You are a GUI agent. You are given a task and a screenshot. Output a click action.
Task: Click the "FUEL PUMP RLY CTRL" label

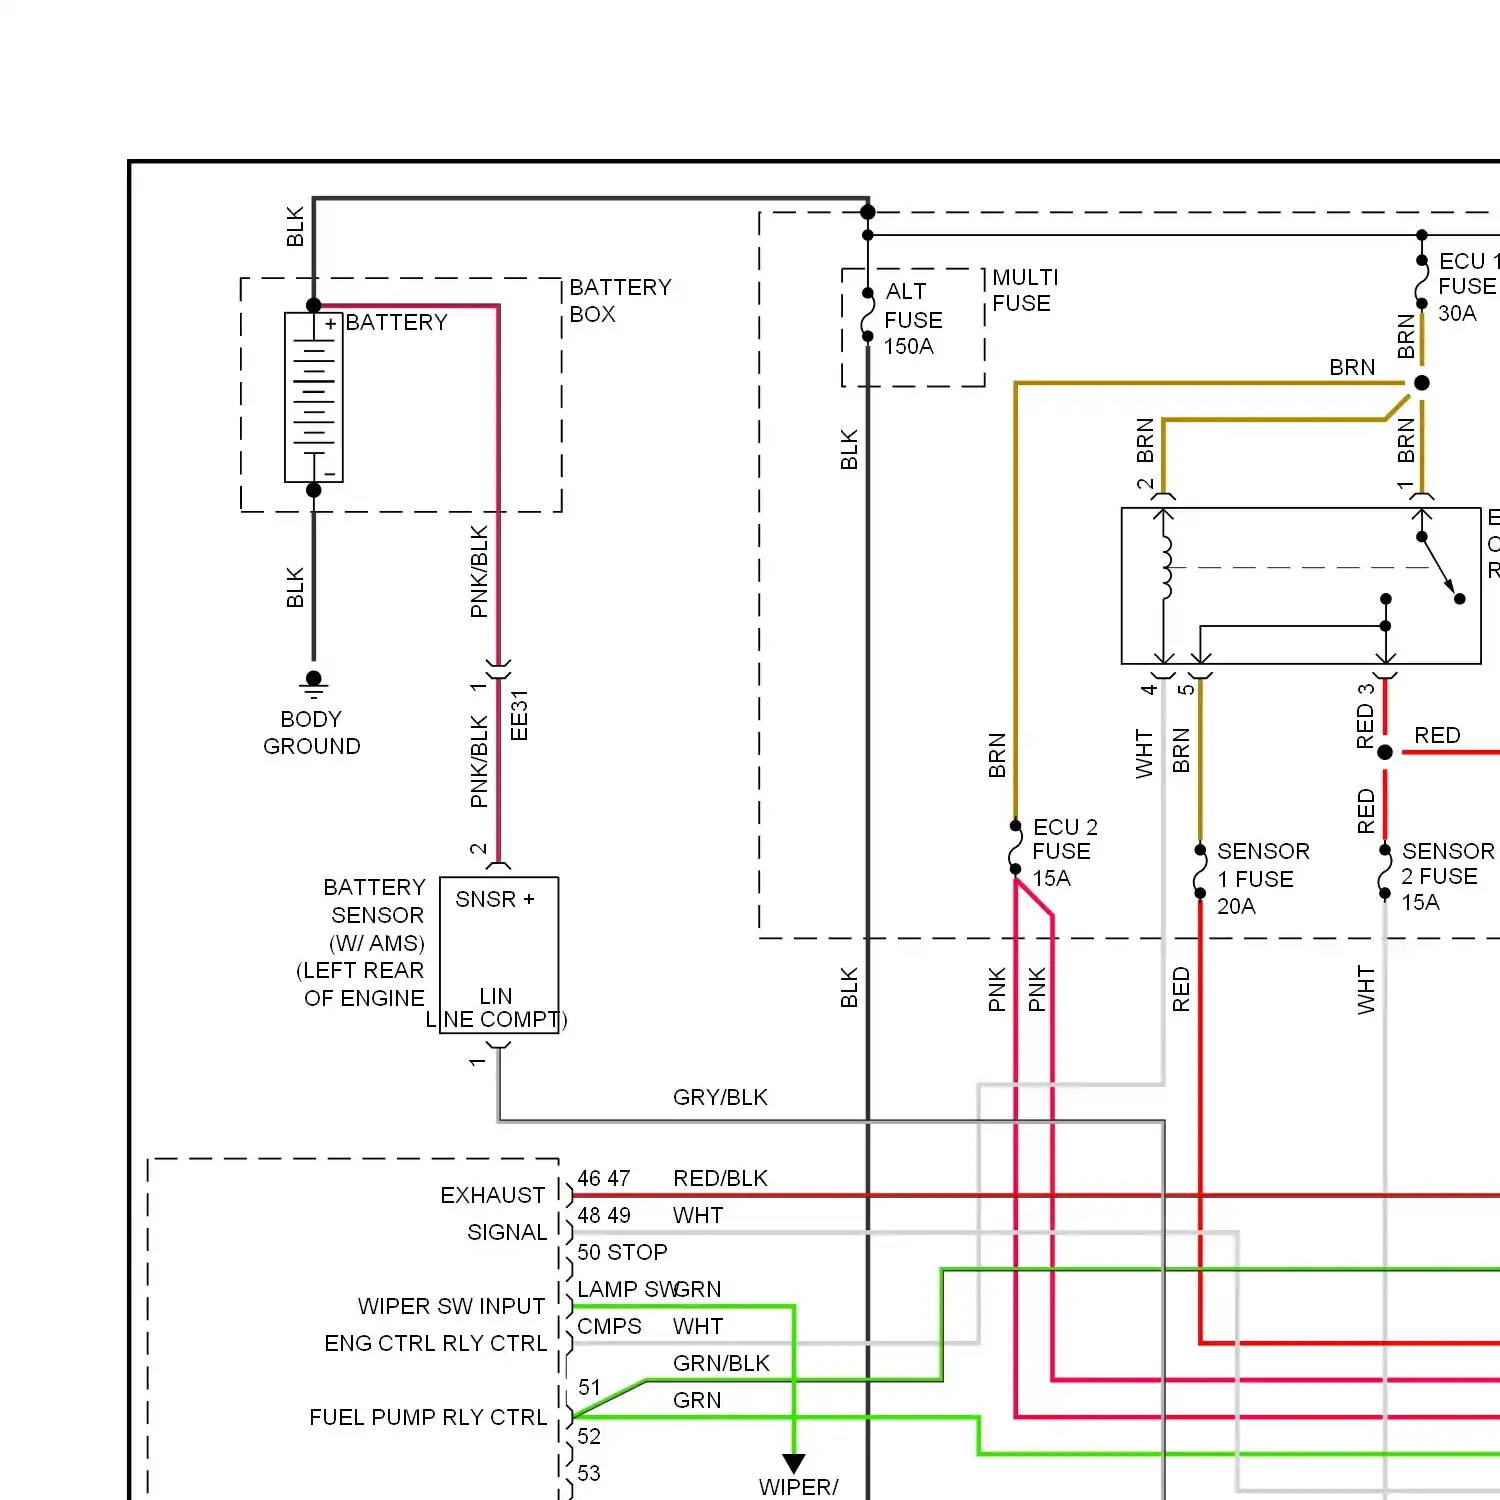428,1417
